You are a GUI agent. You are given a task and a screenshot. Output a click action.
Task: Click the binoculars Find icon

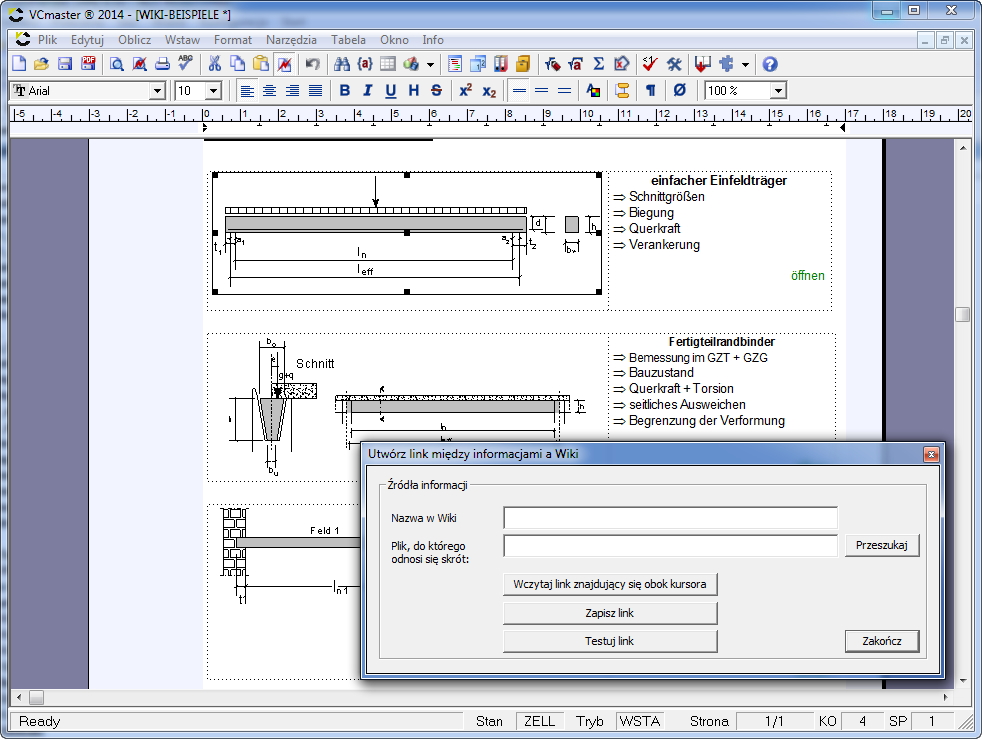[342, 64]
